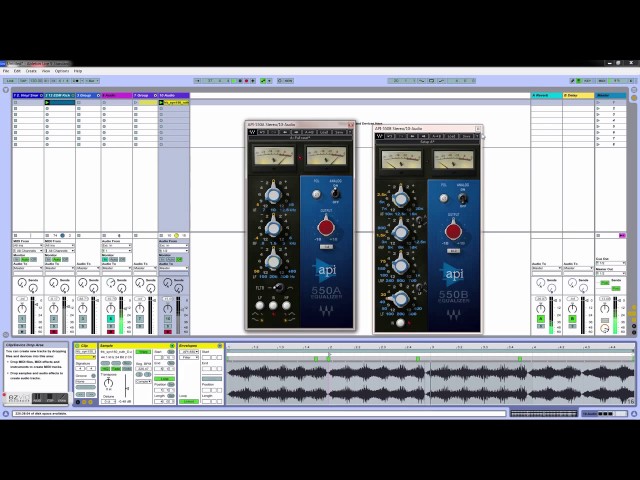This screenshot has width=640, height=480.
Task: Toggle track 6 activator button in mixer
Action: tap(111, 319)
